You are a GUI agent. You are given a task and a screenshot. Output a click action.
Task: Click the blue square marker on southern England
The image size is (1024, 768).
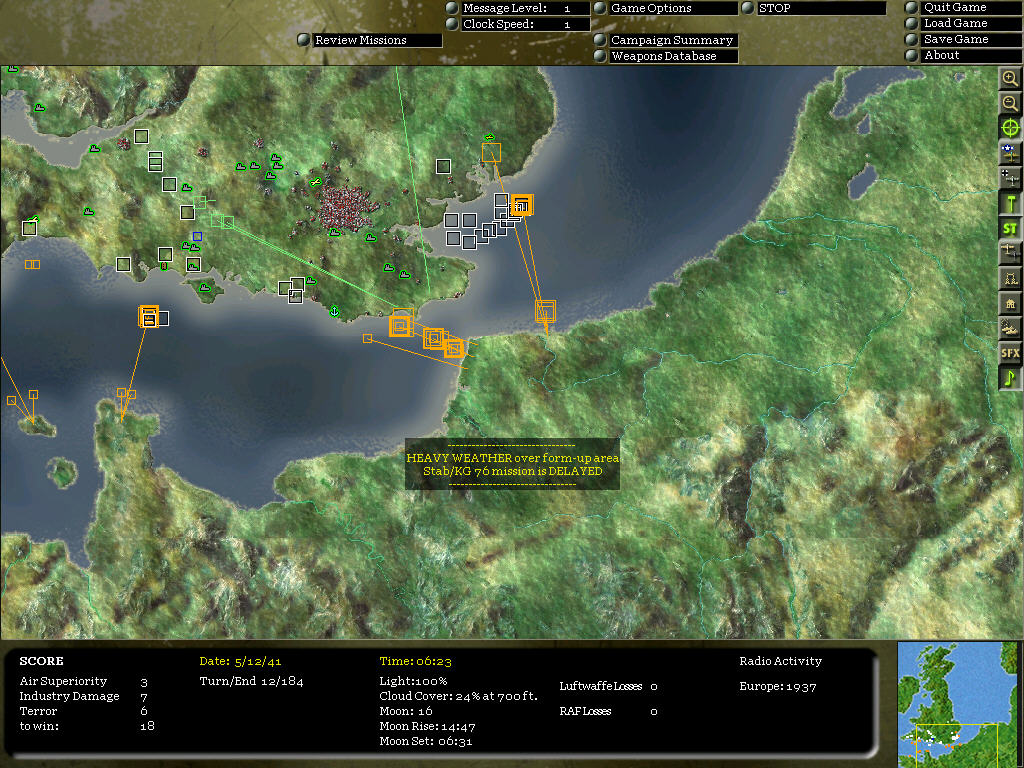197,236
